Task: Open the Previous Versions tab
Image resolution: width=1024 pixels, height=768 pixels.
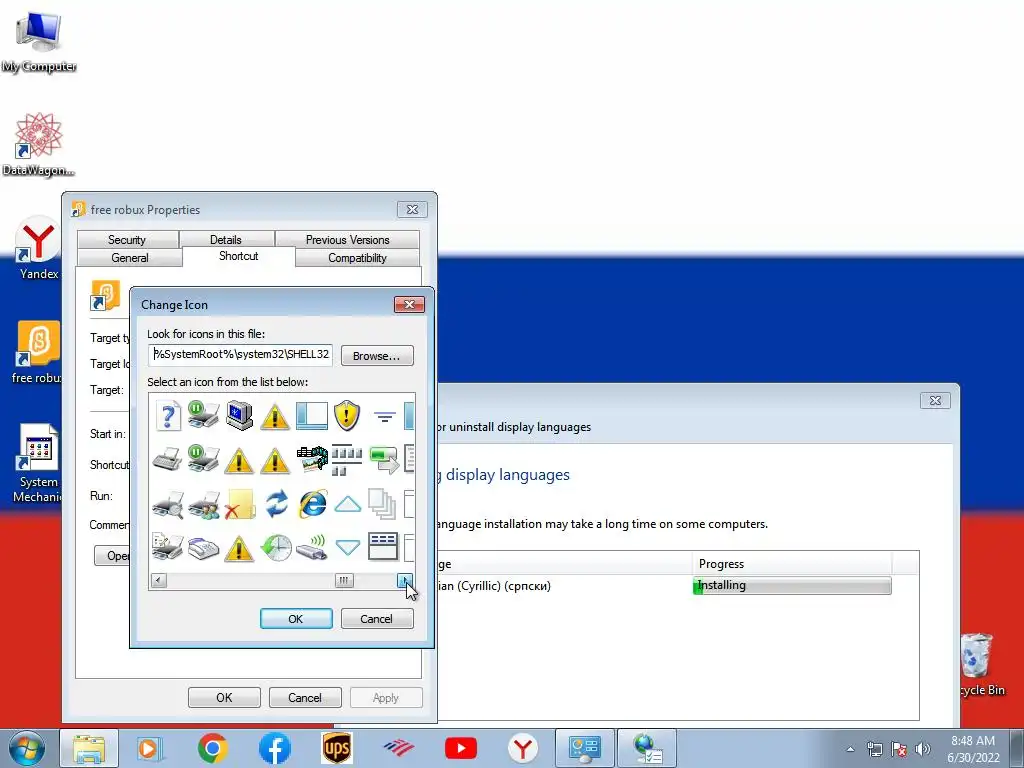Action: 347,240
